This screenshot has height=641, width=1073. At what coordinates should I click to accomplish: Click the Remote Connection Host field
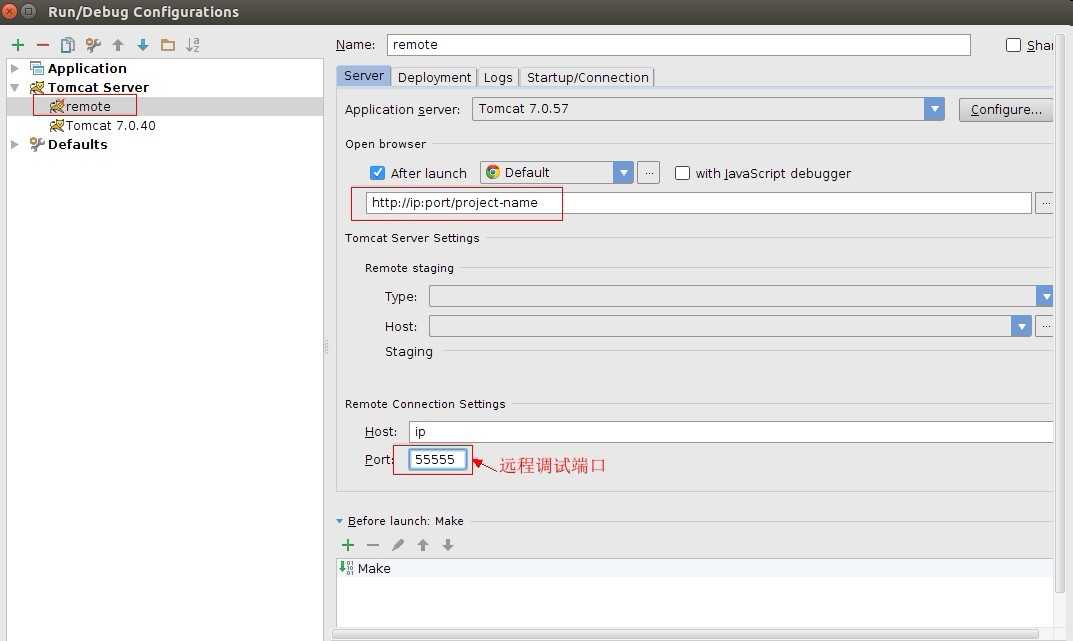[731, 432]
